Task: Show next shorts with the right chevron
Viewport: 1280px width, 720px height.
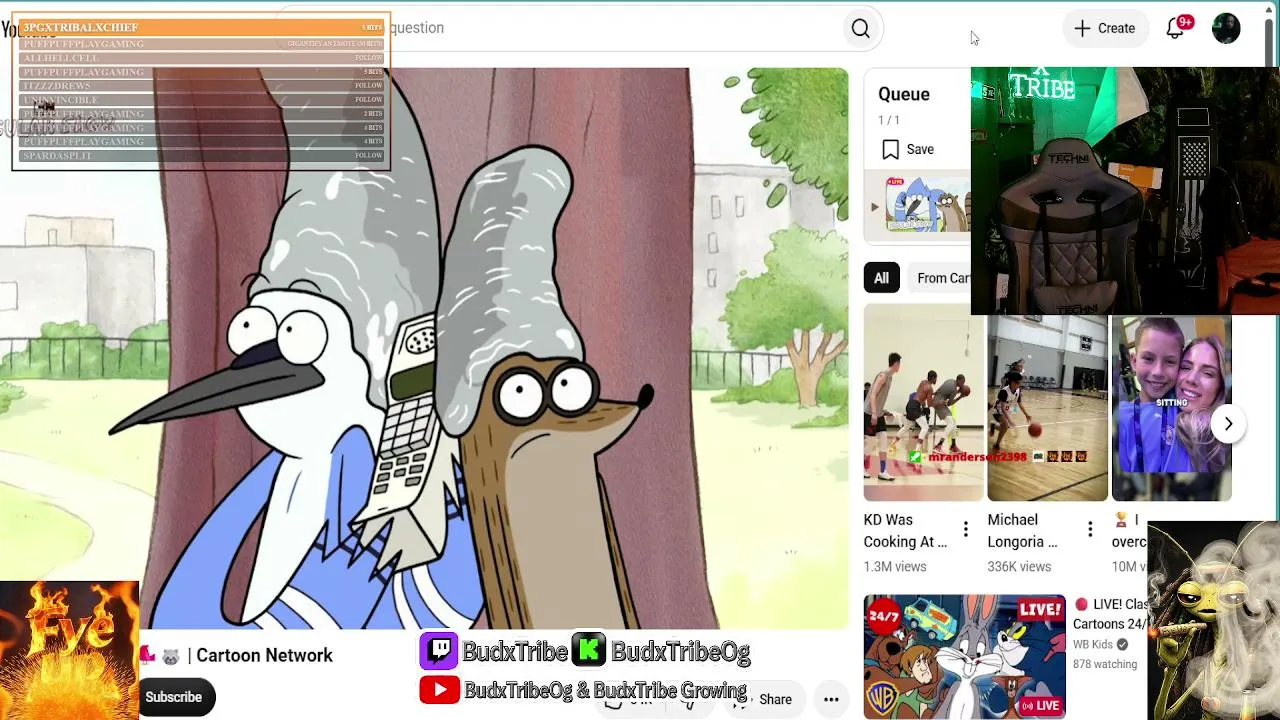Action: pos(1228,423)
